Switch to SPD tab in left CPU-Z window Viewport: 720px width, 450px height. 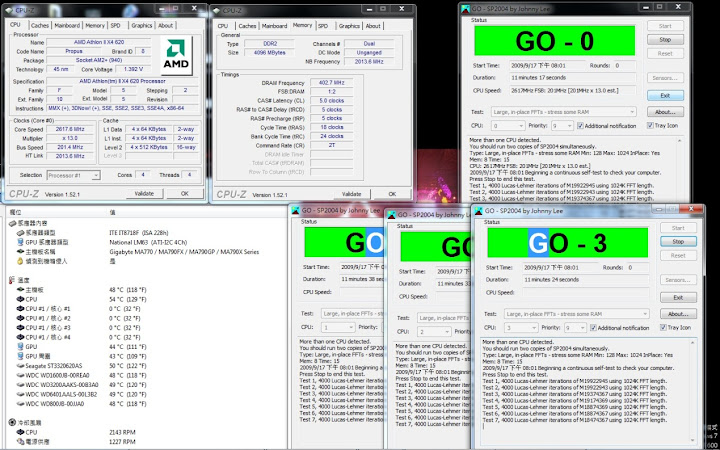[116, 26]
